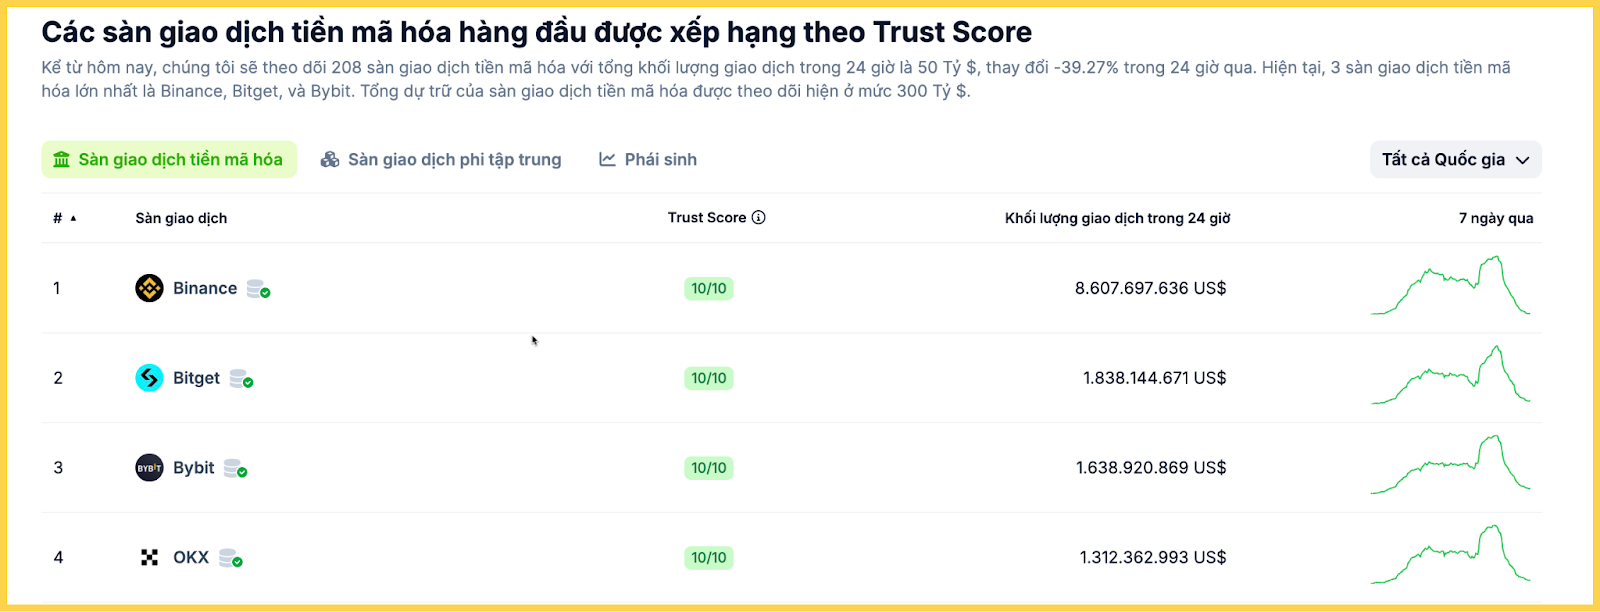Click the Binance exchange logo
The width and height of the screenshot is (1600, 612).
point(149,288)
